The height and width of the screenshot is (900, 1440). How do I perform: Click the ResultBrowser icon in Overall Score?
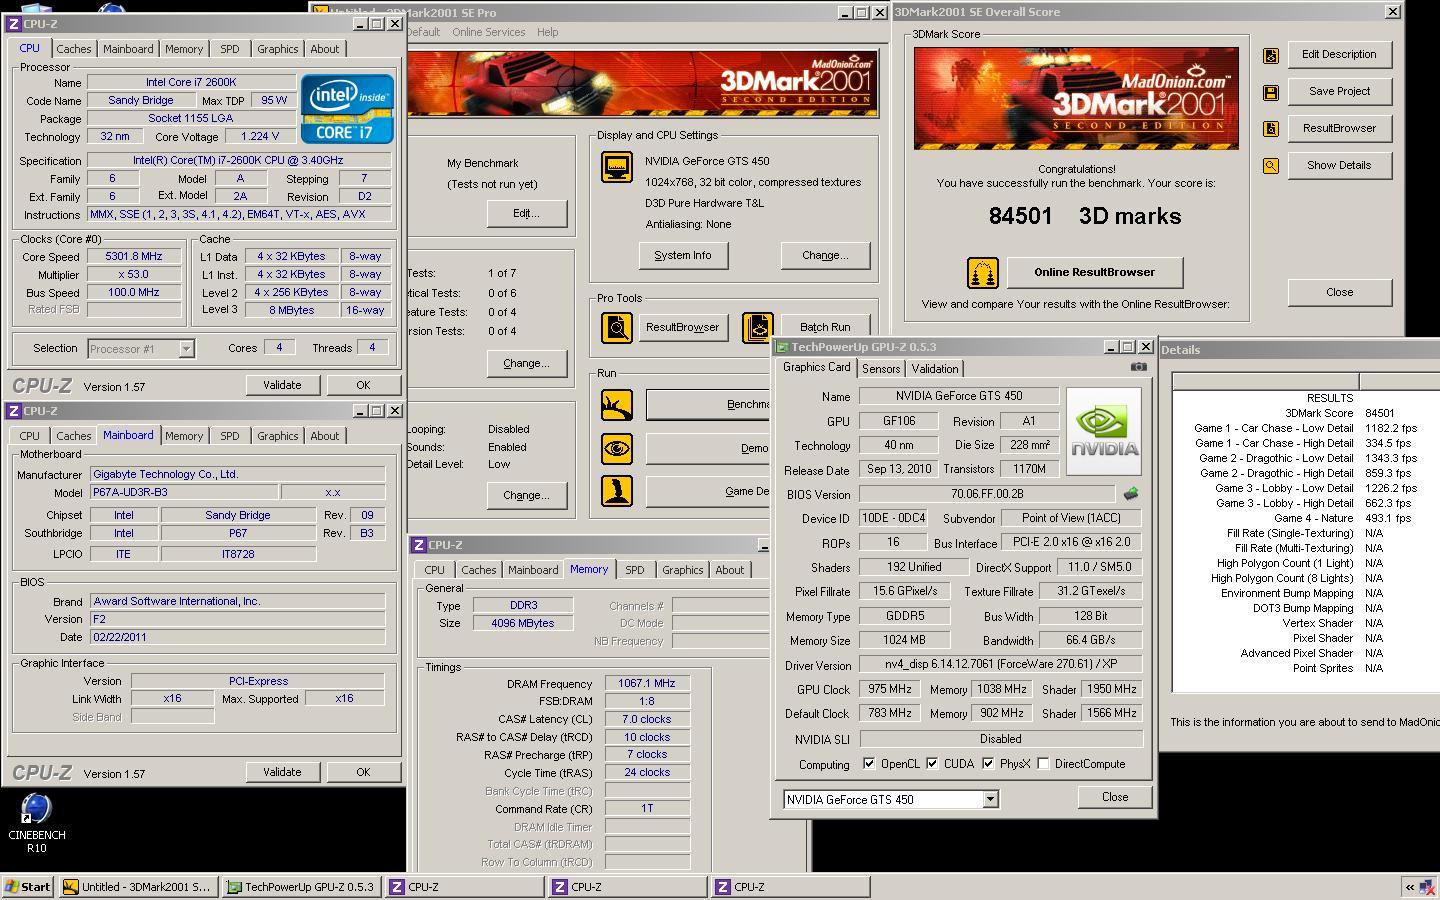1271,129
